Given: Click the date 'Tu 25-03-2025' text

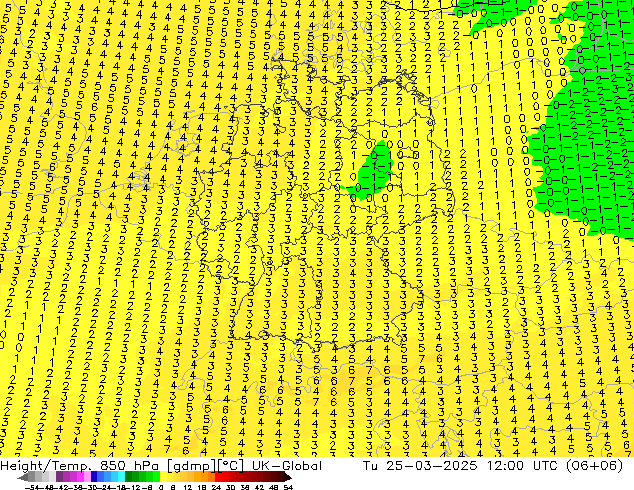Looking at the screenshot, I should [420, 466].
